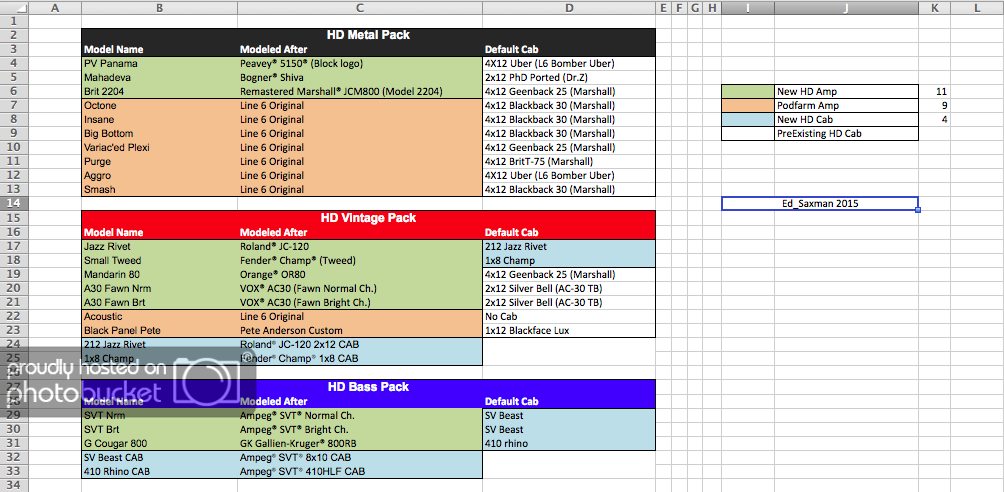Click the select-all corner of the grid
Image resolution: width=1004 pixels, height=492 pixels.
(x=14, y=8)
